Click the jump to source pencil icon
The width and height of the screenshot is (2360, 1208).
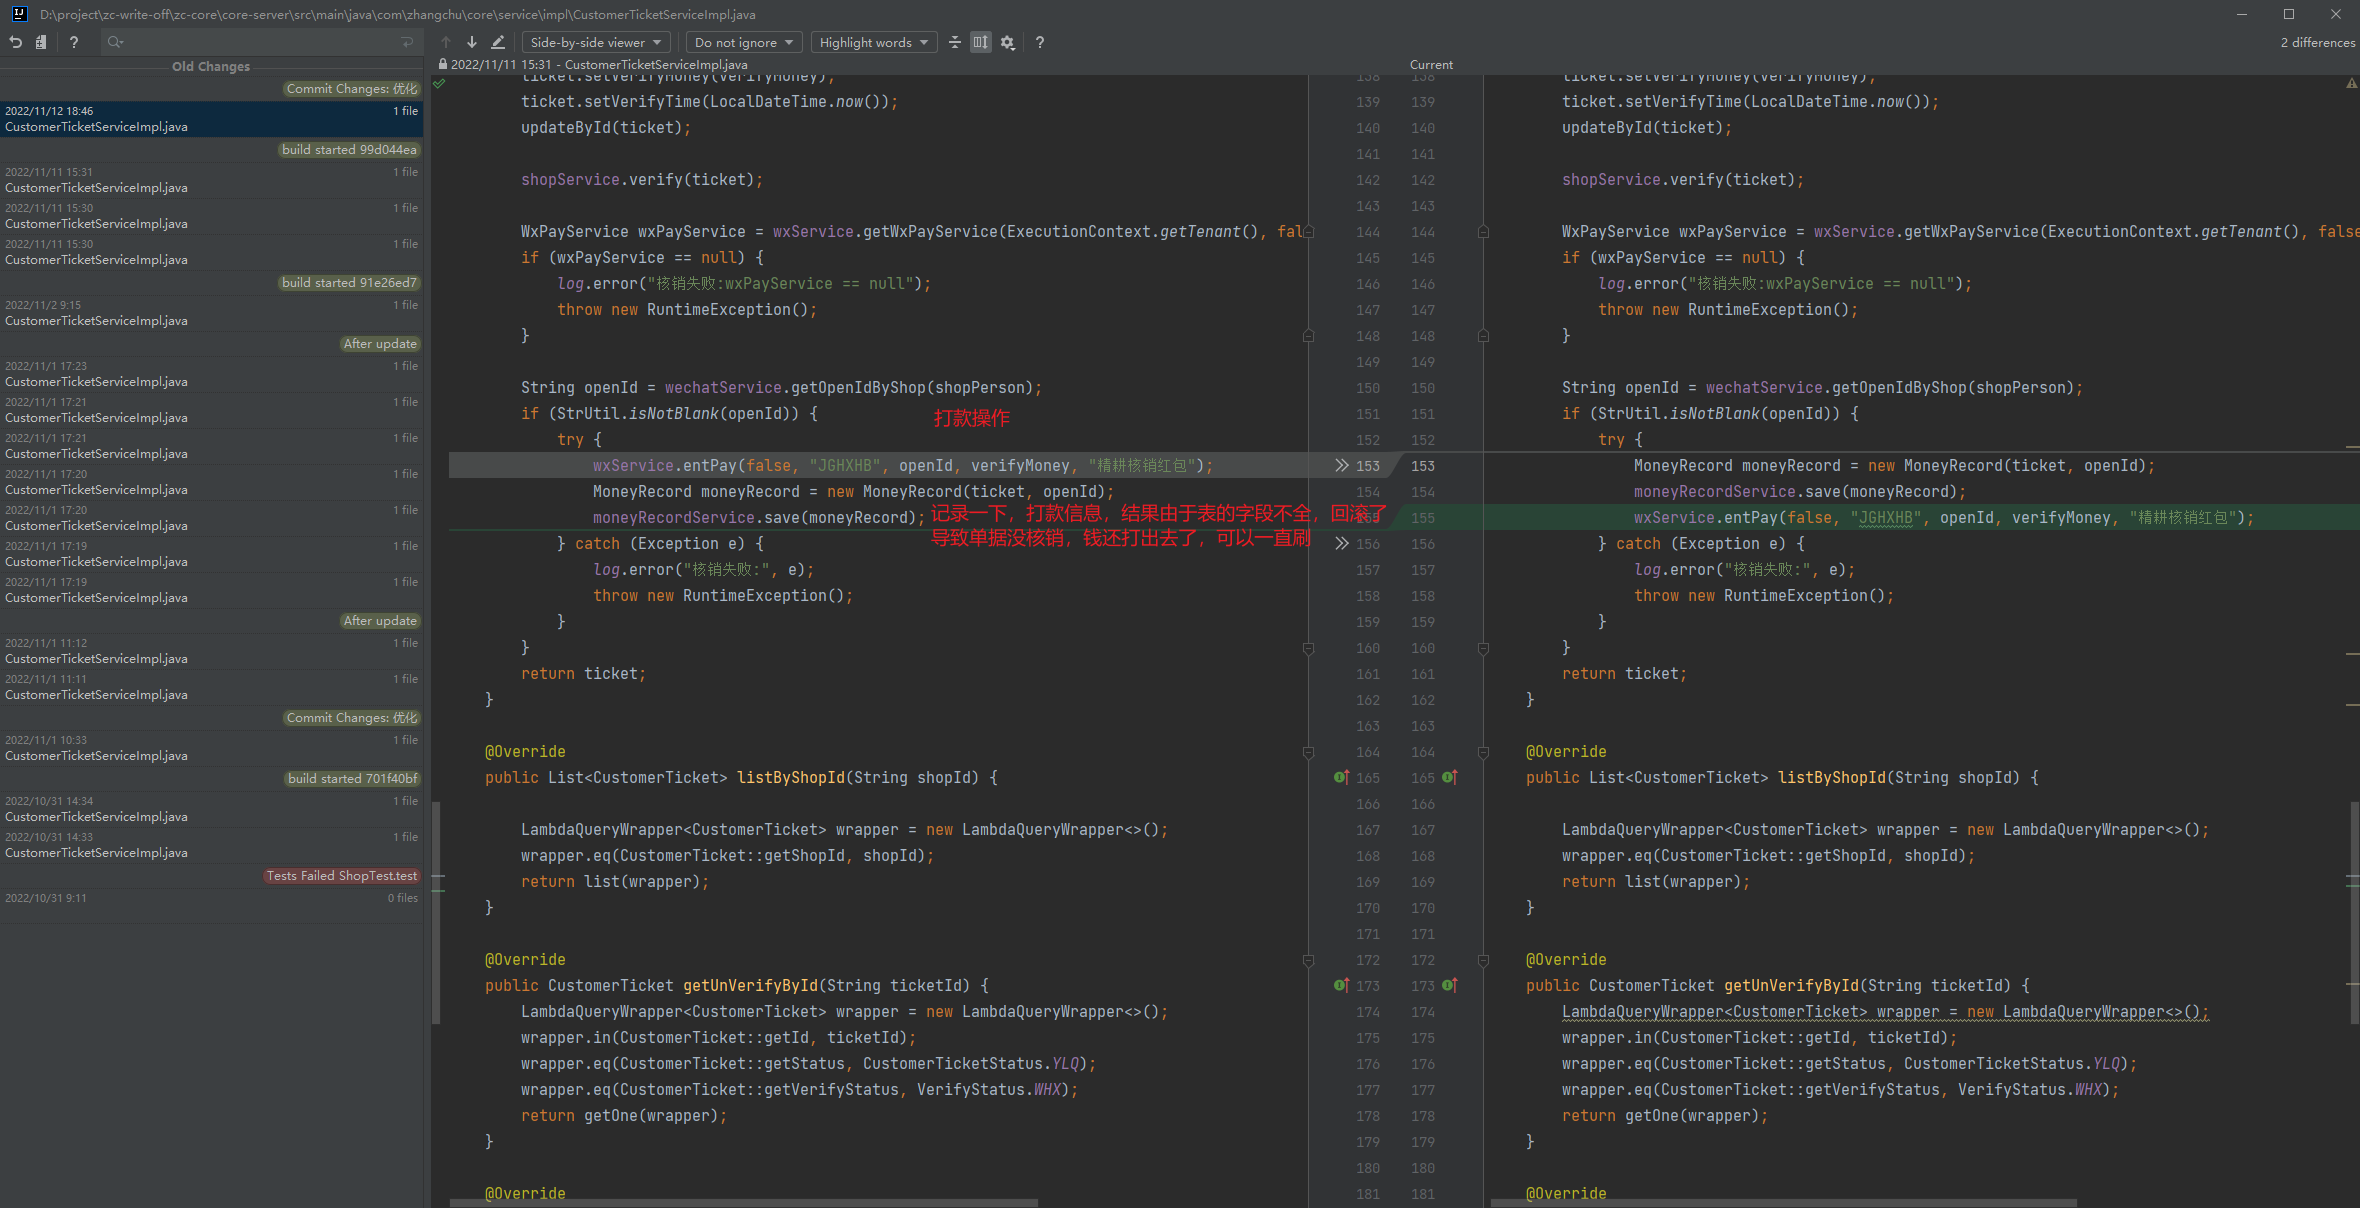[x=498, y=42]
